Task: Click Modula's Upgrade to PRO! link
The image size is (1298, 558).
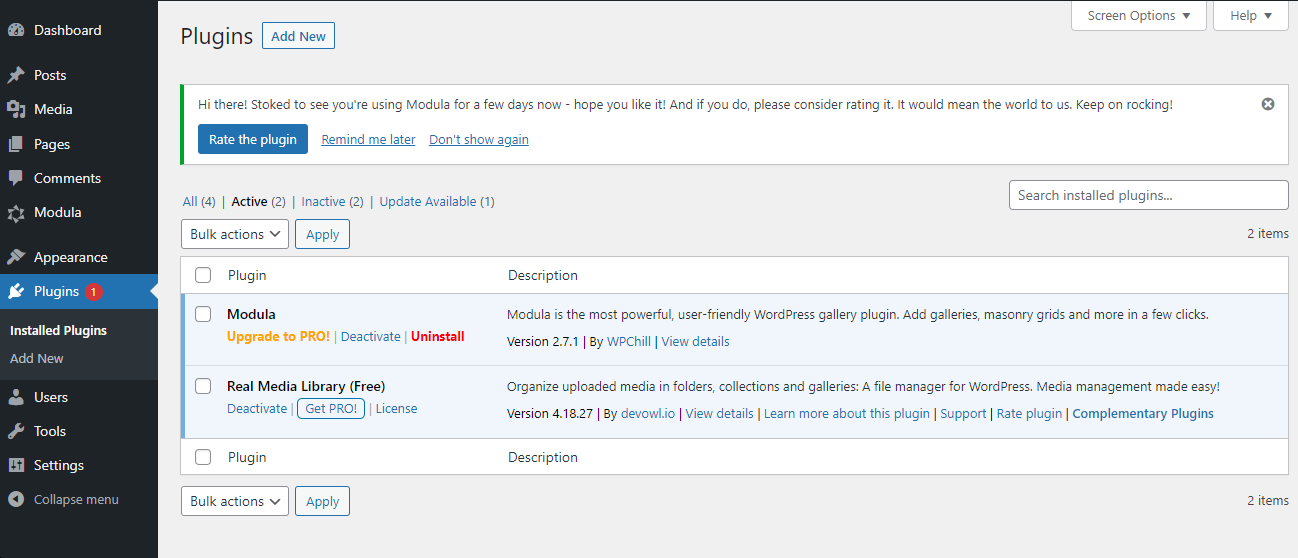Action: click(278, 336)
